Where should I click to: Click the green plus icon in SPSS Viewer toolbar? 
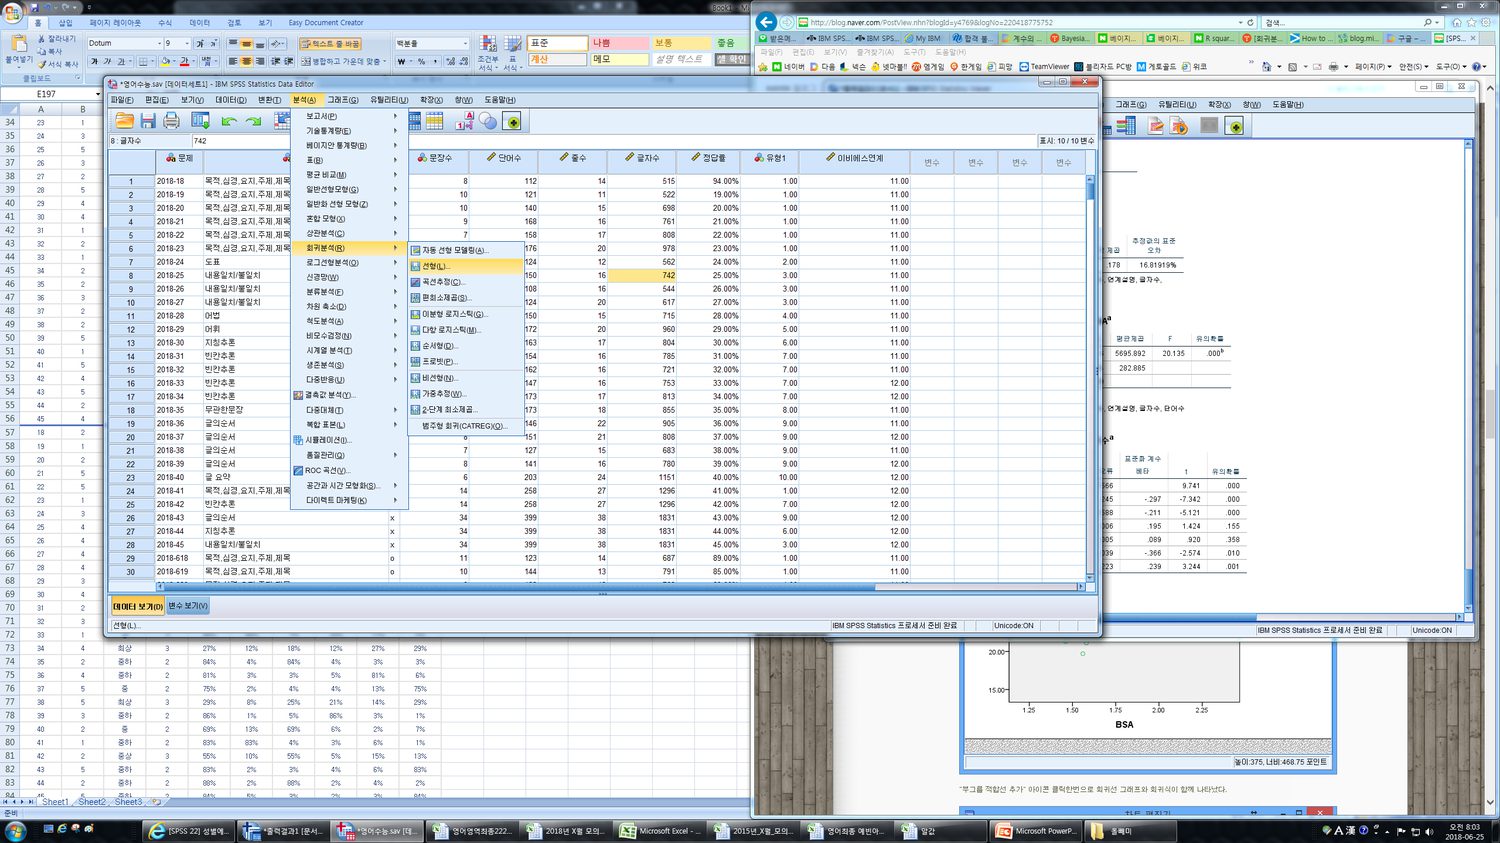pyautogui.click(x=1235, y=126)
